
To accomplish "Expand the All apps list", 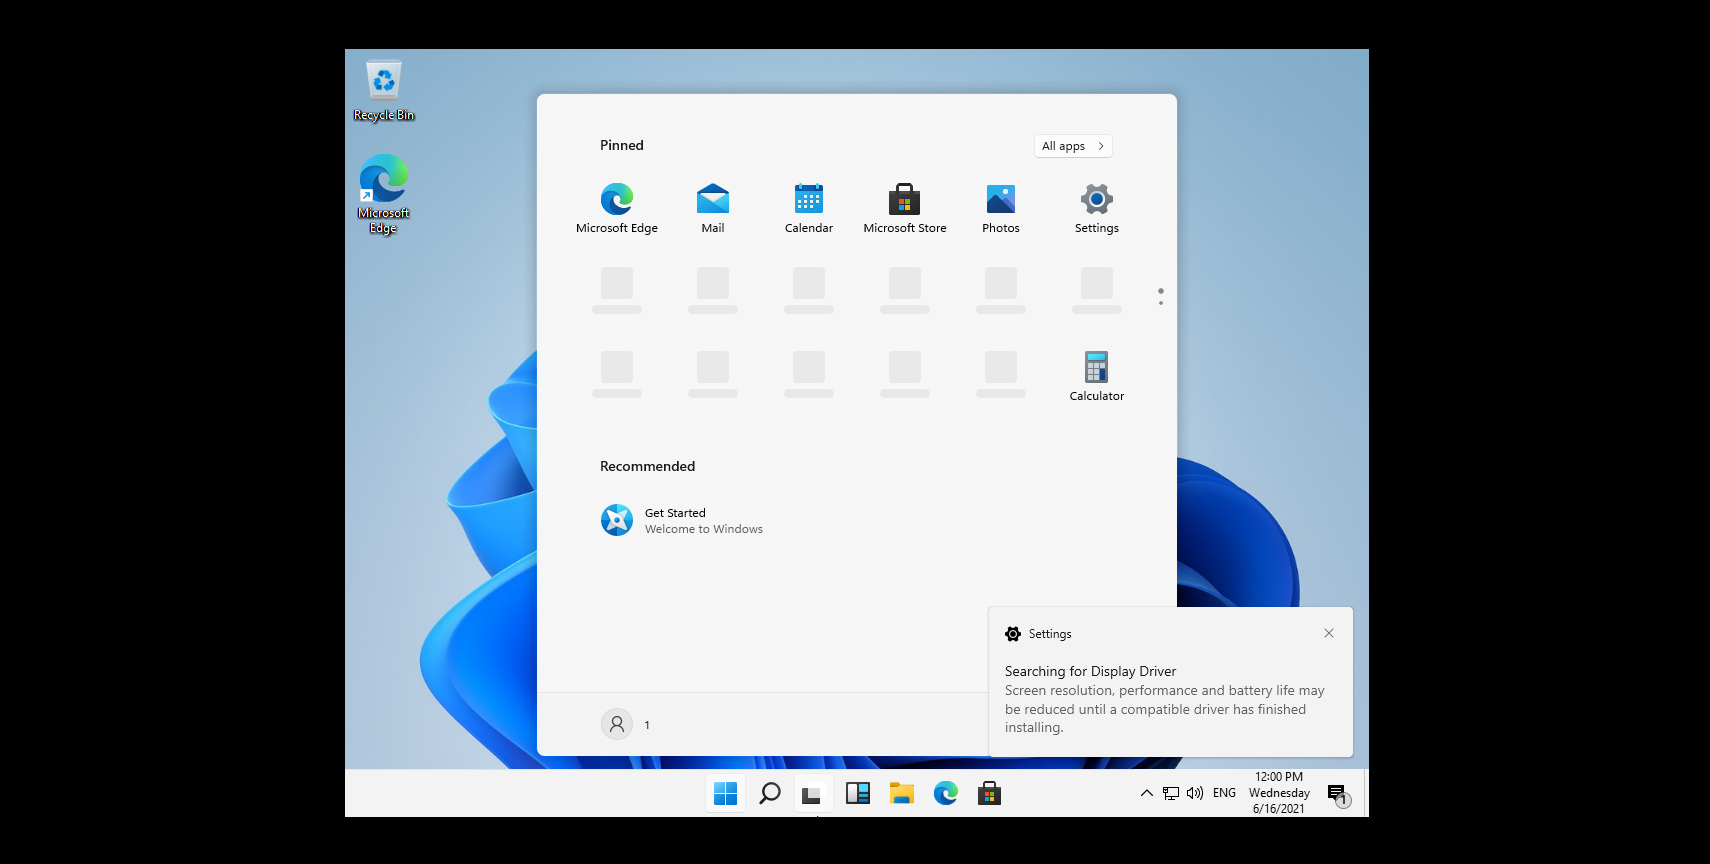I will pyautogui.click(x=1072, y=146).
